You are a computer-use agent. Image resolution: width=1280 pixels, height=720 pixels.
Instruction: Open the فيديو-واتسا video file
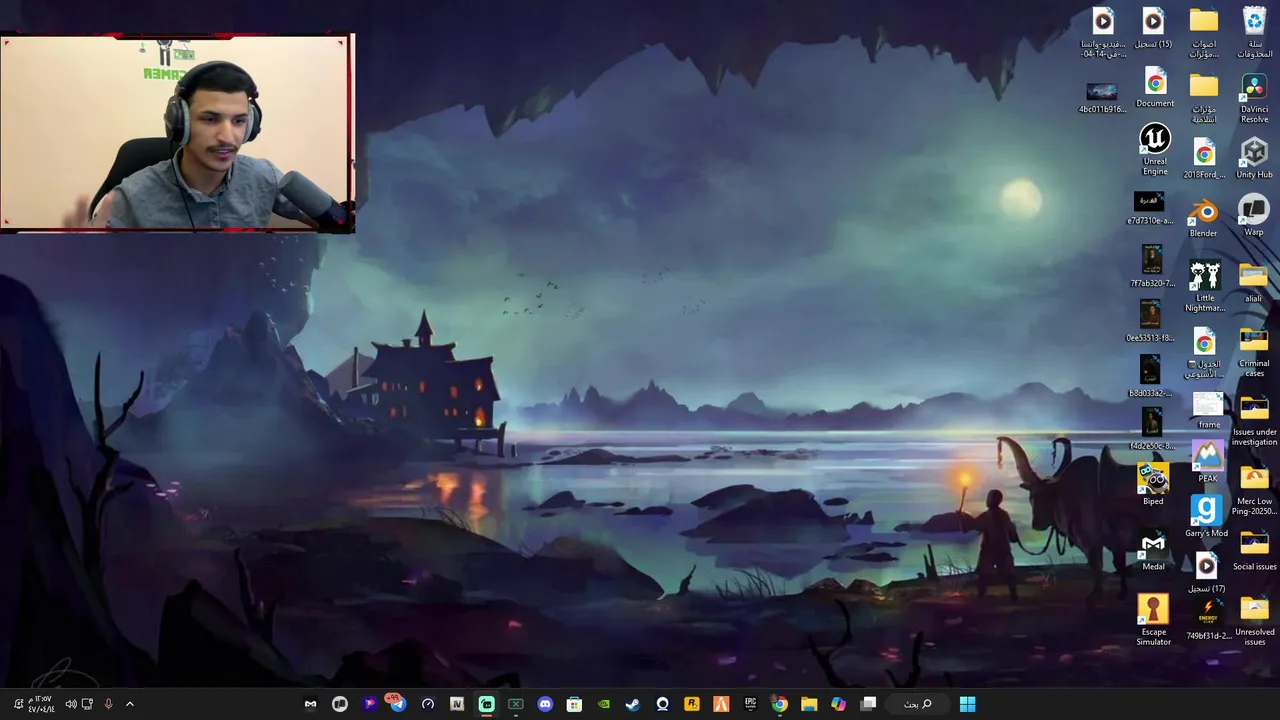pos(1103,32)
